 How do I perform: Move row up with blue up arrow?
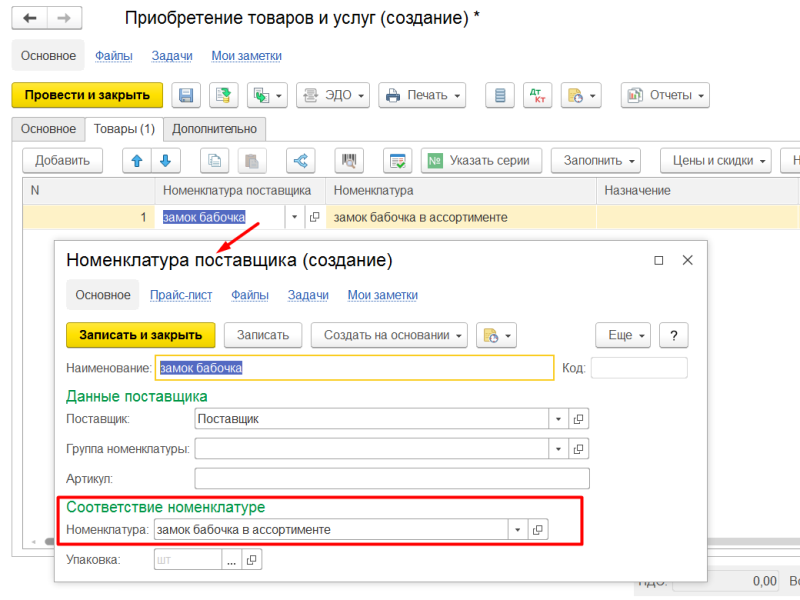click(x=137, y=161)
